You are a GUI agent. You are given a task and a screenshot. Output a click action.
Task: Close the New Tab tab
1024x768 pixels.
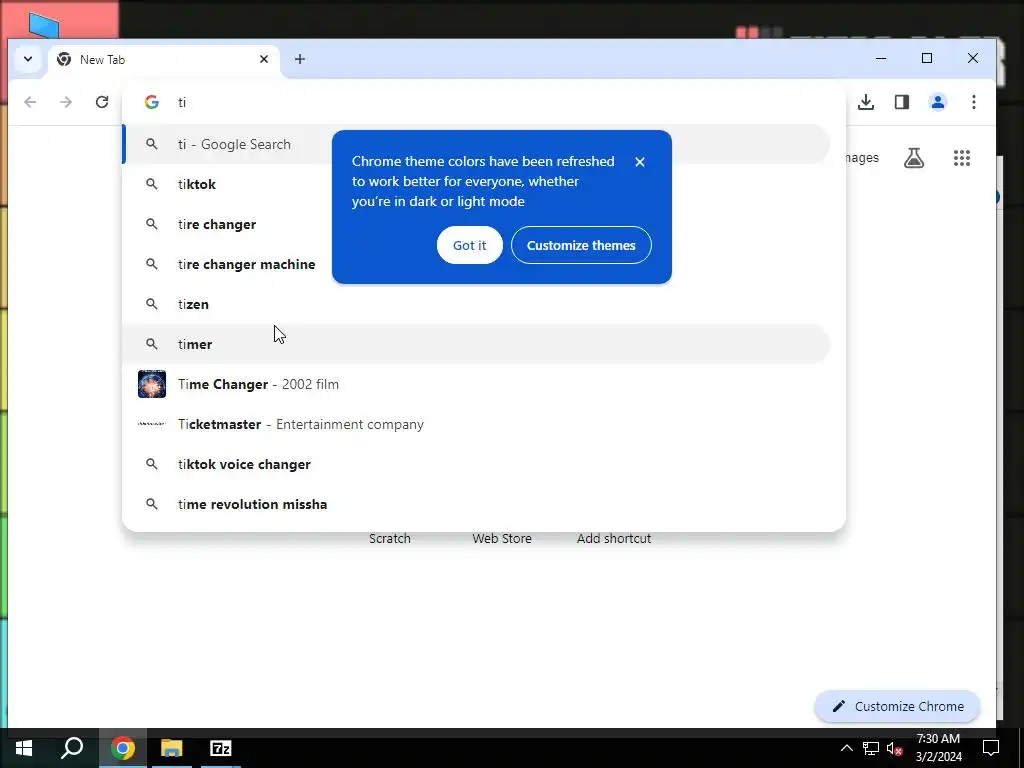pos(264,59)
